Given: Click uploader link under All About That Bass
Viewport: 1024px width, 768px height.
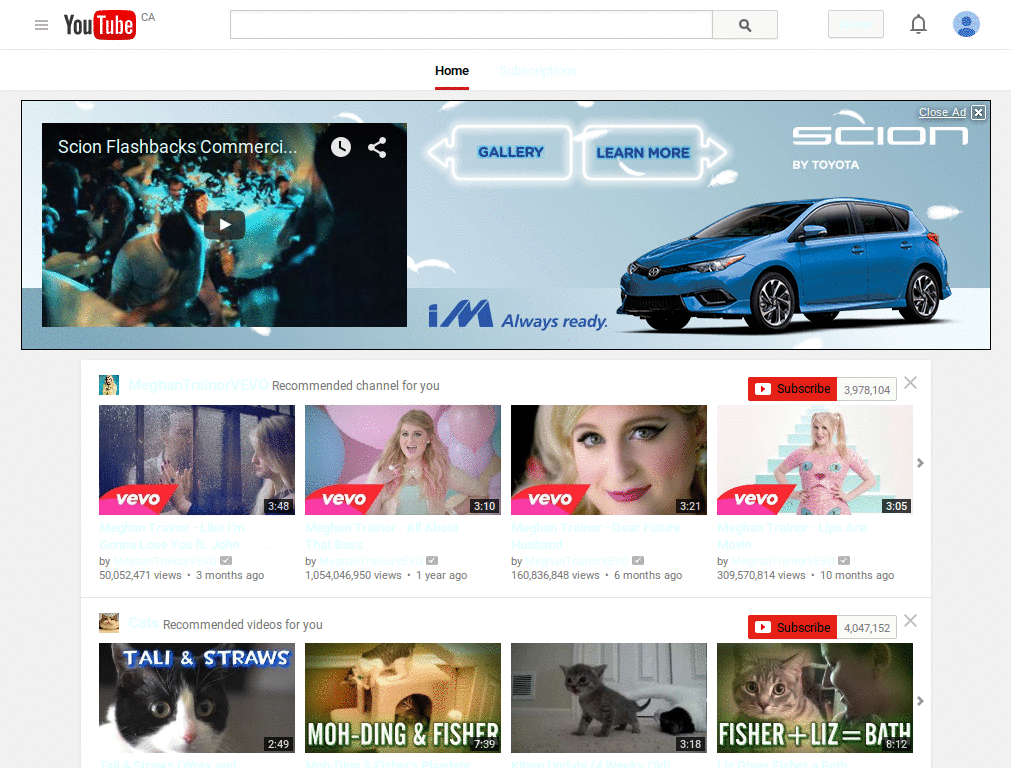Looking at the screenshot, I should [371, 561].
